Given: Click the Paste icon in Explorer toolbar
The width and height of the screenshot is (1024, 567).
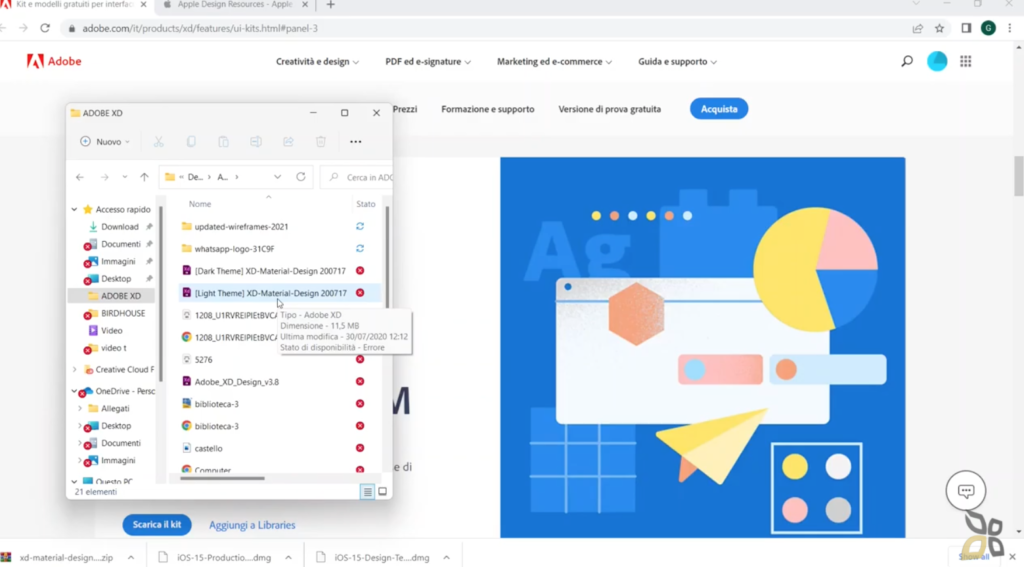Looking at the screenshot, I should pyautogui.click(x=223, y=142).
